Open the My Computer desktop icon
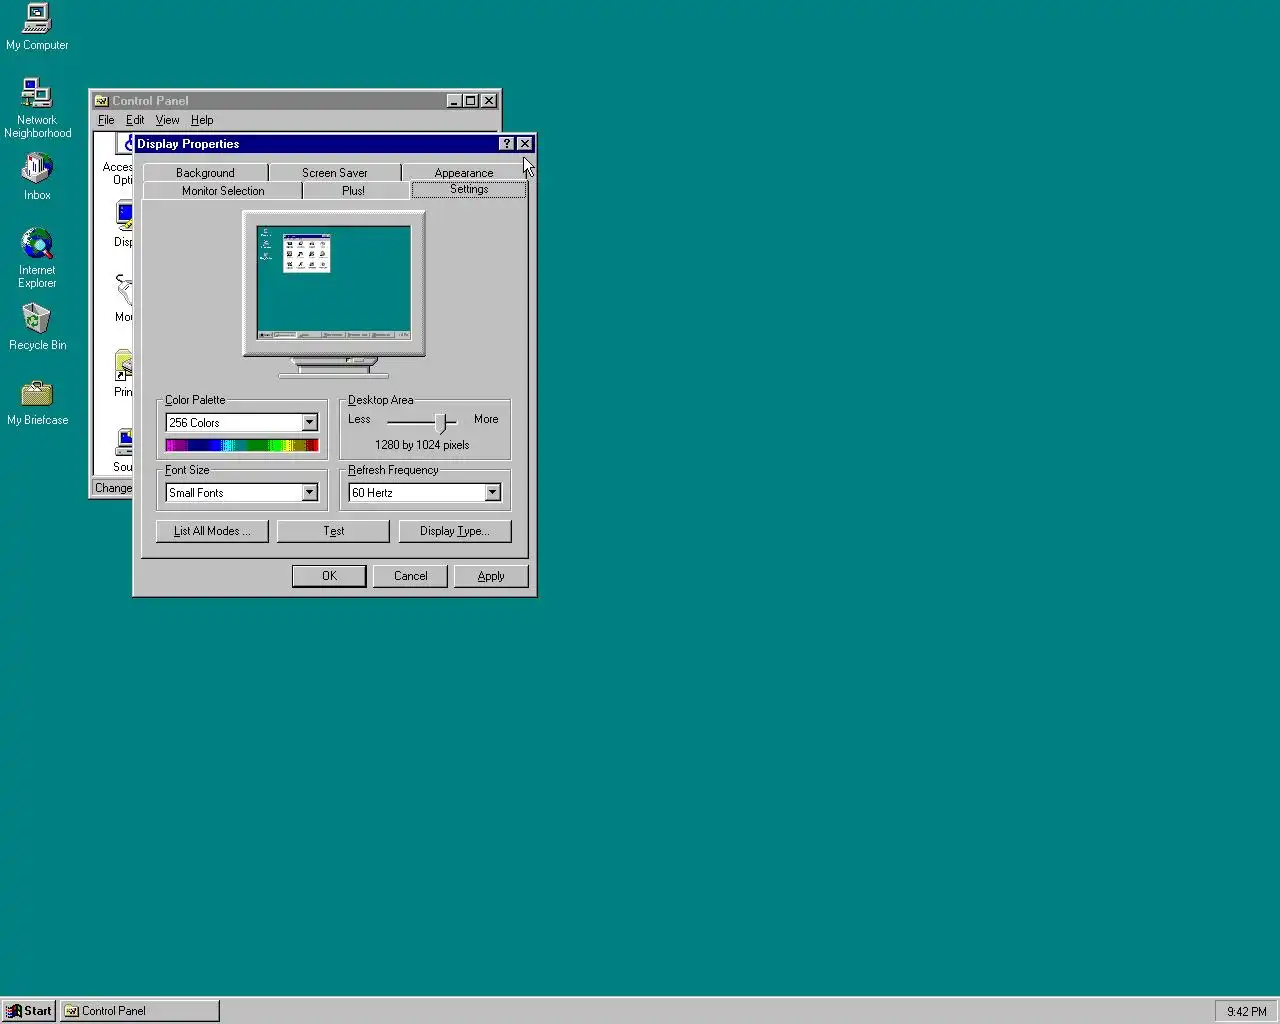 [x=37, y=27]
